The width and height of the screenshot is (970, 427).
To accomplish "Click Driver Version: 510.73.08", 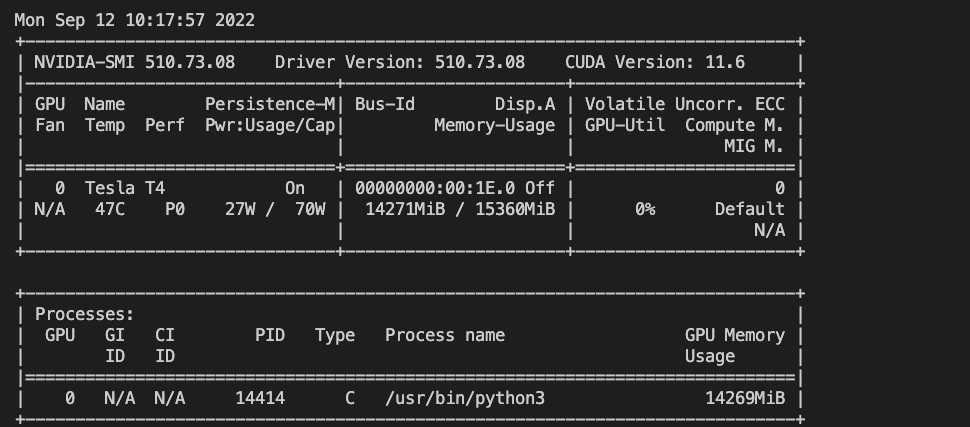I will click(x=400, y=63).
